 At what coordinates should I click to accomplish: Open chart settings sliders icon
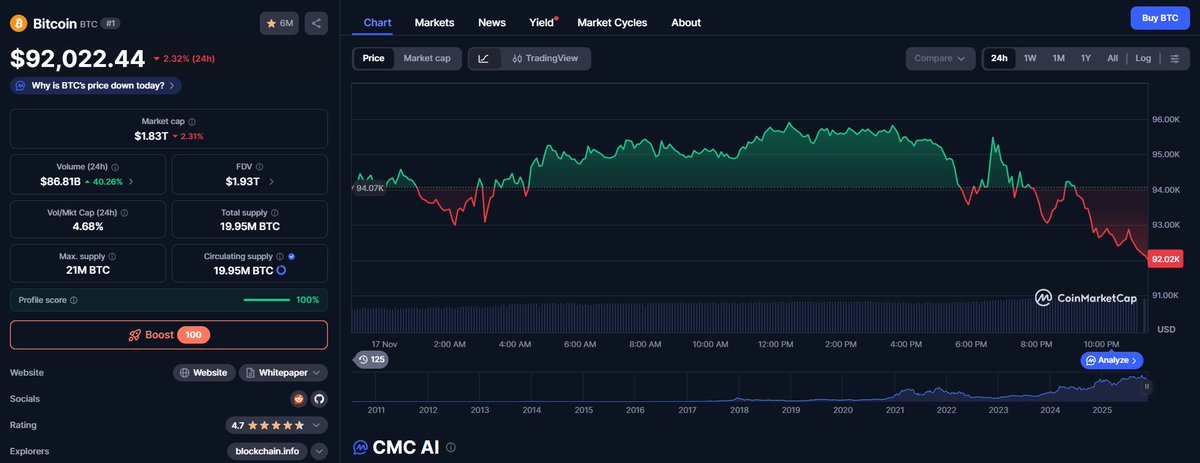click(1174, 58)
